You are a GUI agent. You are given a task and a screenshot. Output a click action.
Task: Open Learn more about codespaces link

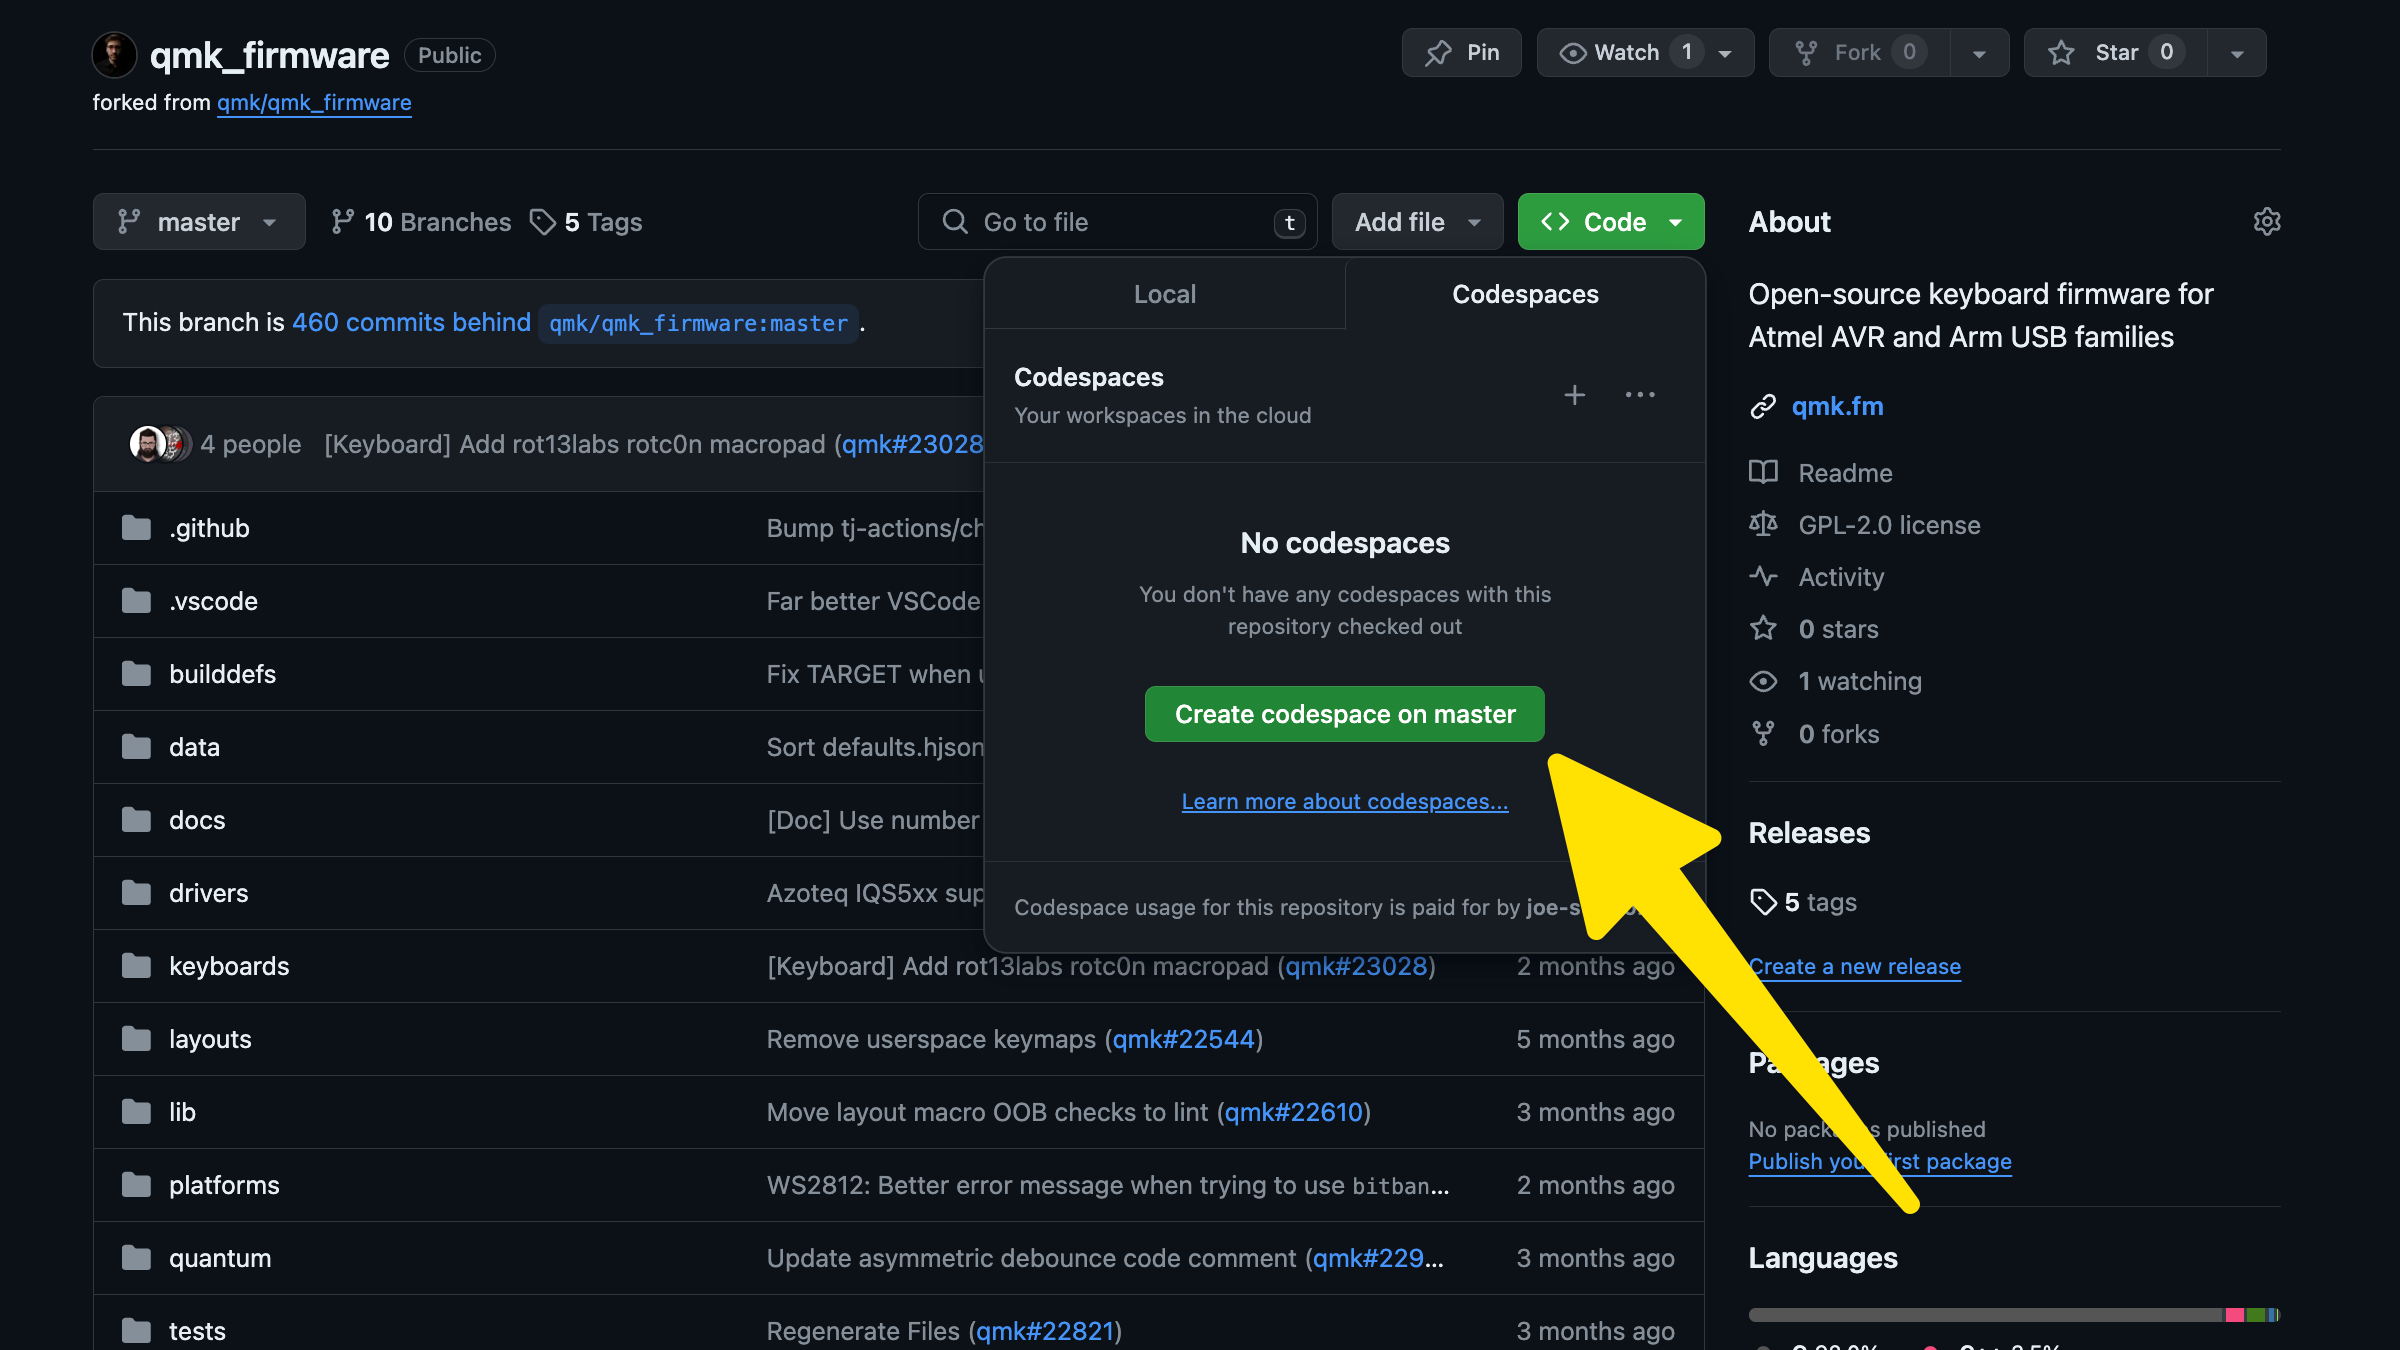point(1345,802)
